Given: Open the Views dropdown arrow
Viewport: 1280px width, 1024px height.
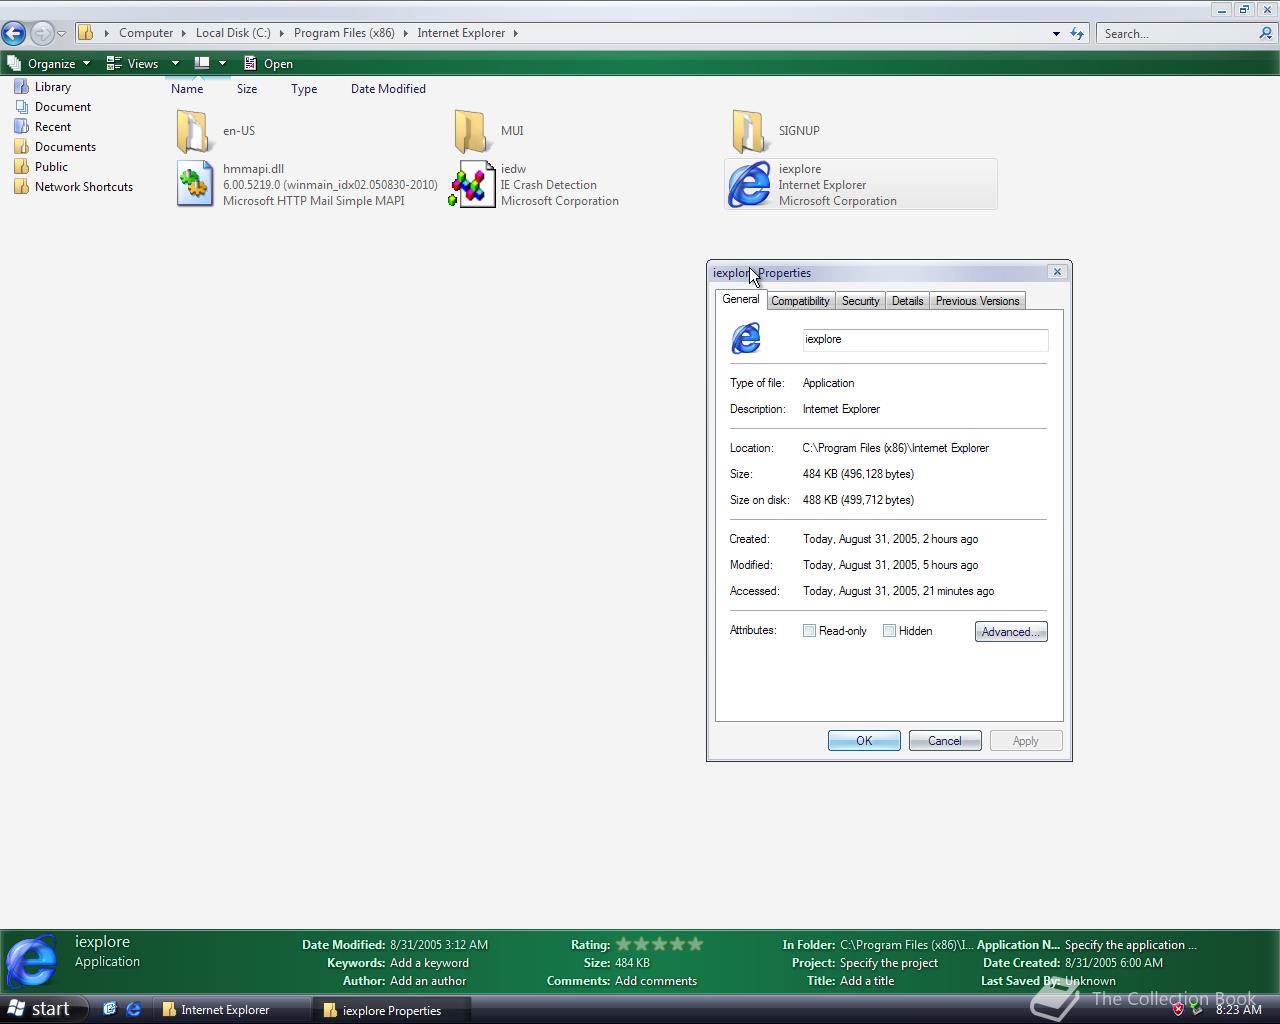Looking at the screenshot, I should point(175,63).
